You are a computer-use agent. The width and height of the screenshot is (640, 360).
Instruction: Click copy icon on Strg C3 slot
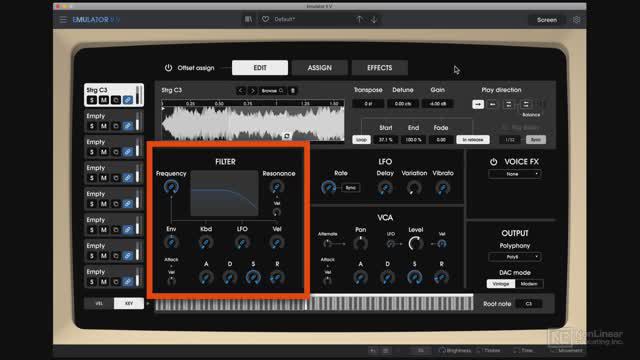(x=116, y=100)
